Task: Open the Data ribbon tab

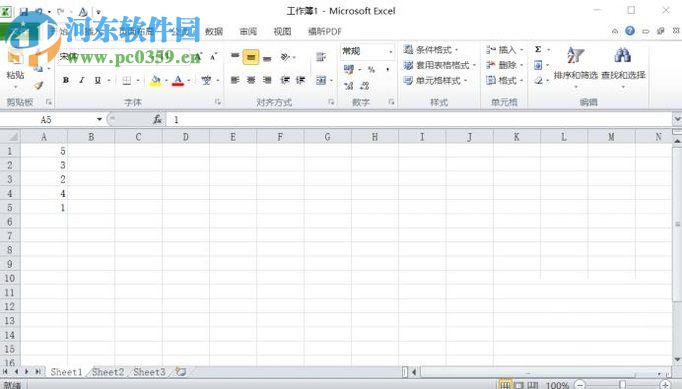Action: tap(214, 31)
